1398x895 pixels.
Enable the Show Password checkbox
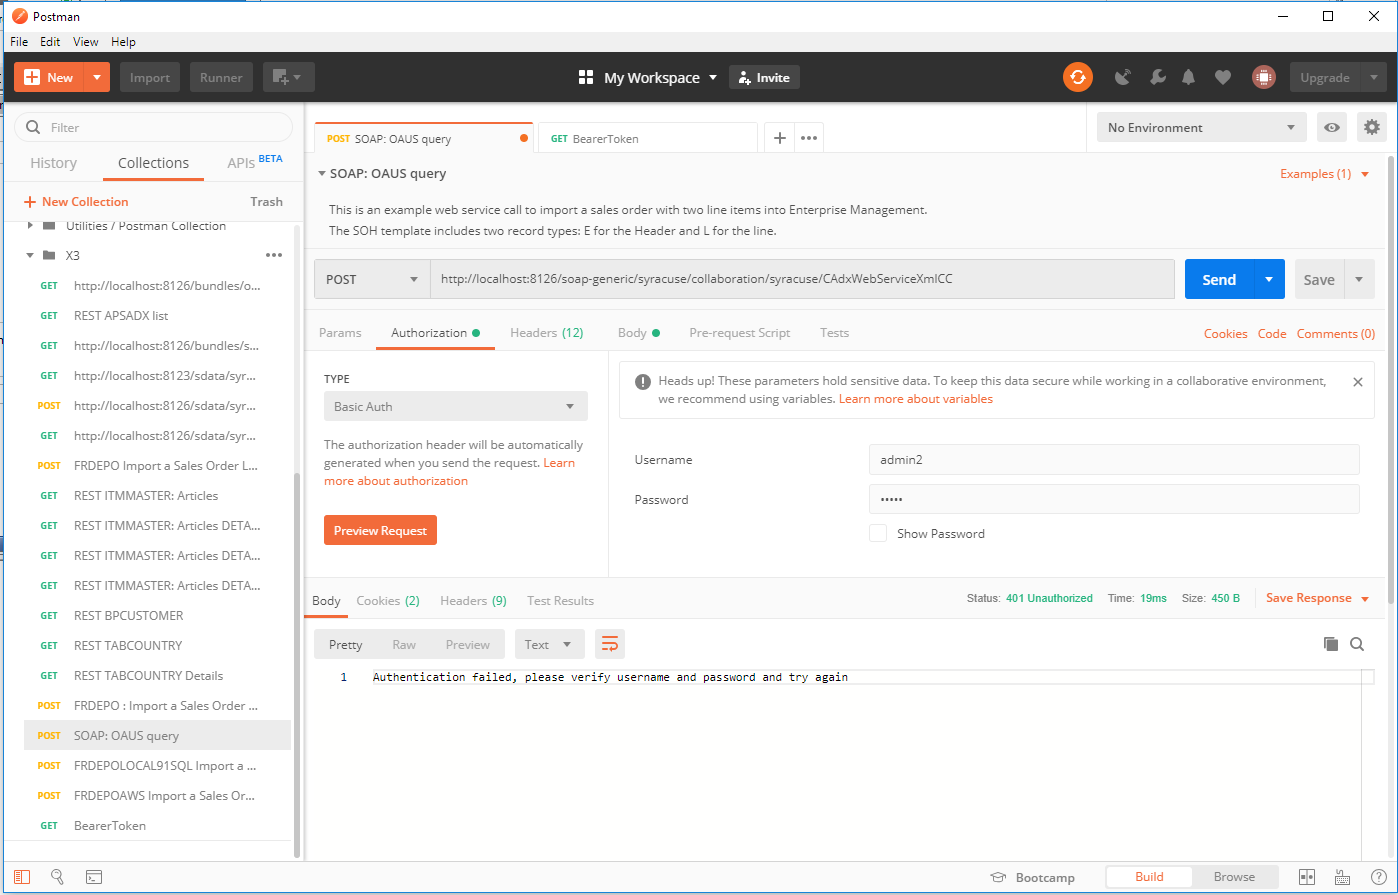(878, 533)
